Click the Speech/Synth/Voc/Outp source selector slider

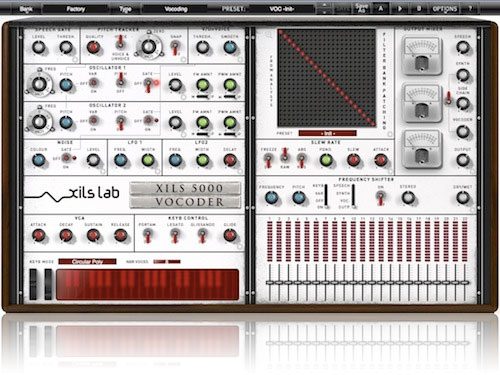(353, 196)
